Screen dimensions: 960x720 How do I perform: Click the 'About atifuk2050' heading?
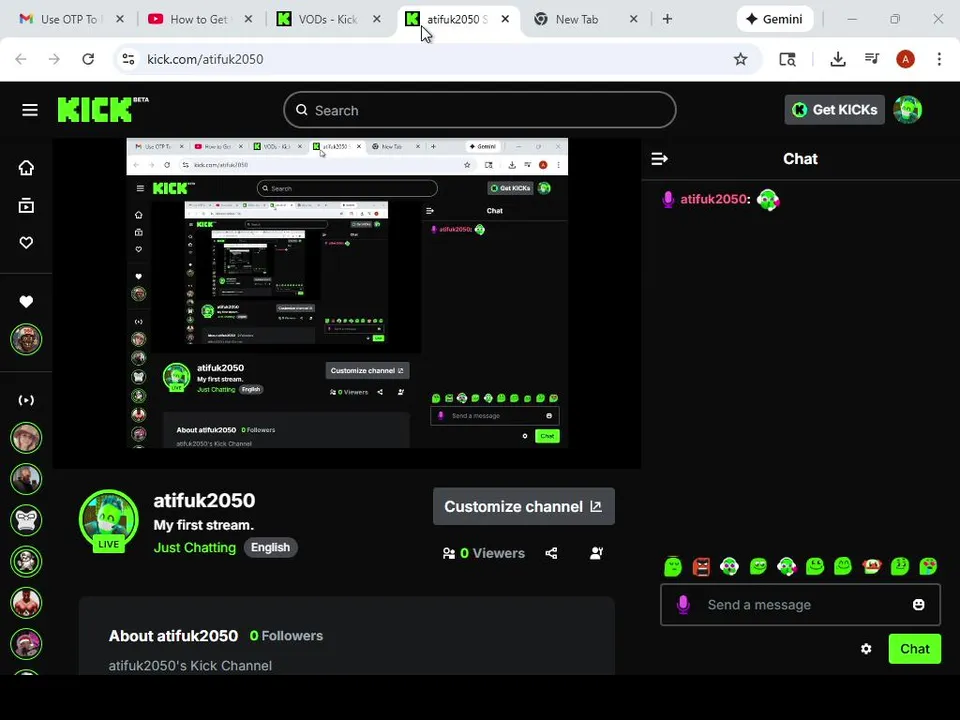pyautogui.click(x=173, y=636)
